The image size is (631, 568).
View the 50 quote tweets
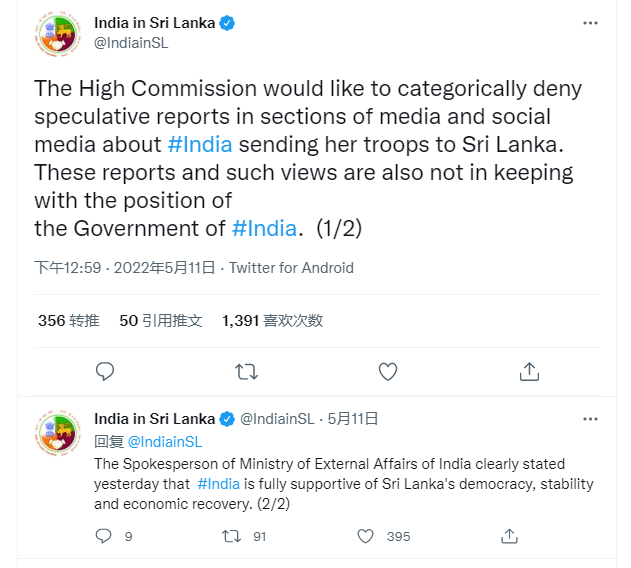160,321
